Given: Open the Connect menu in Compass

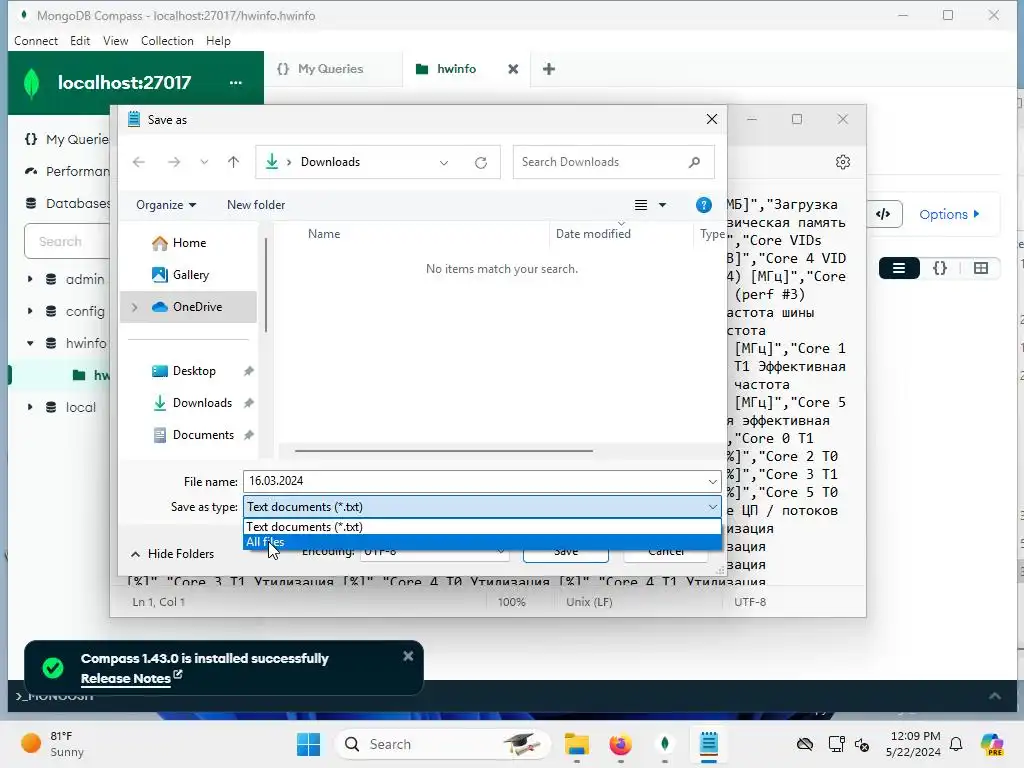Looking at the screenshot, I should point(36,40).
